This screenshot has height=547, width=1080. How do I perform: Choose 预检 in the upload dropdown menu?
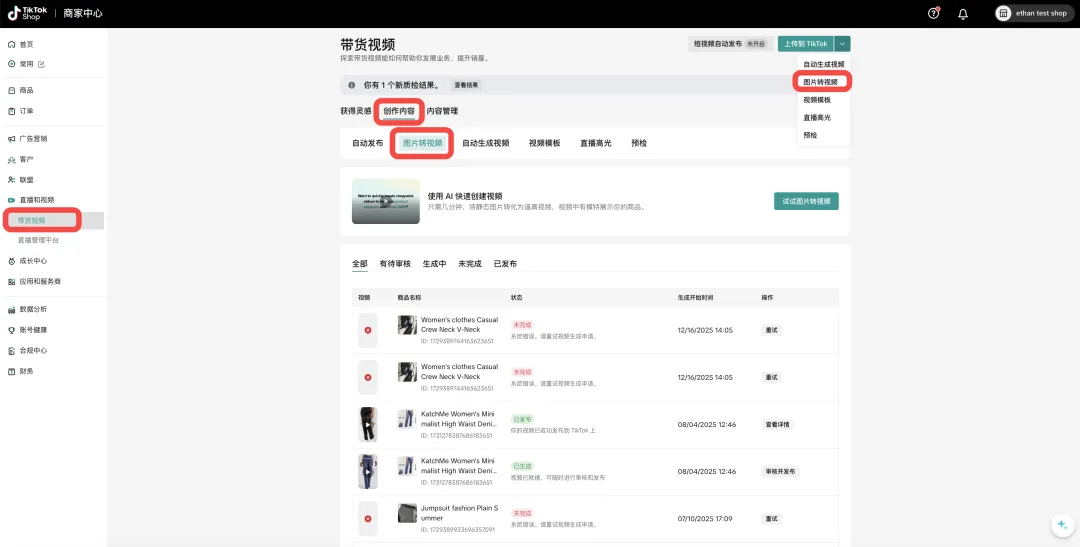pos(810,136)
